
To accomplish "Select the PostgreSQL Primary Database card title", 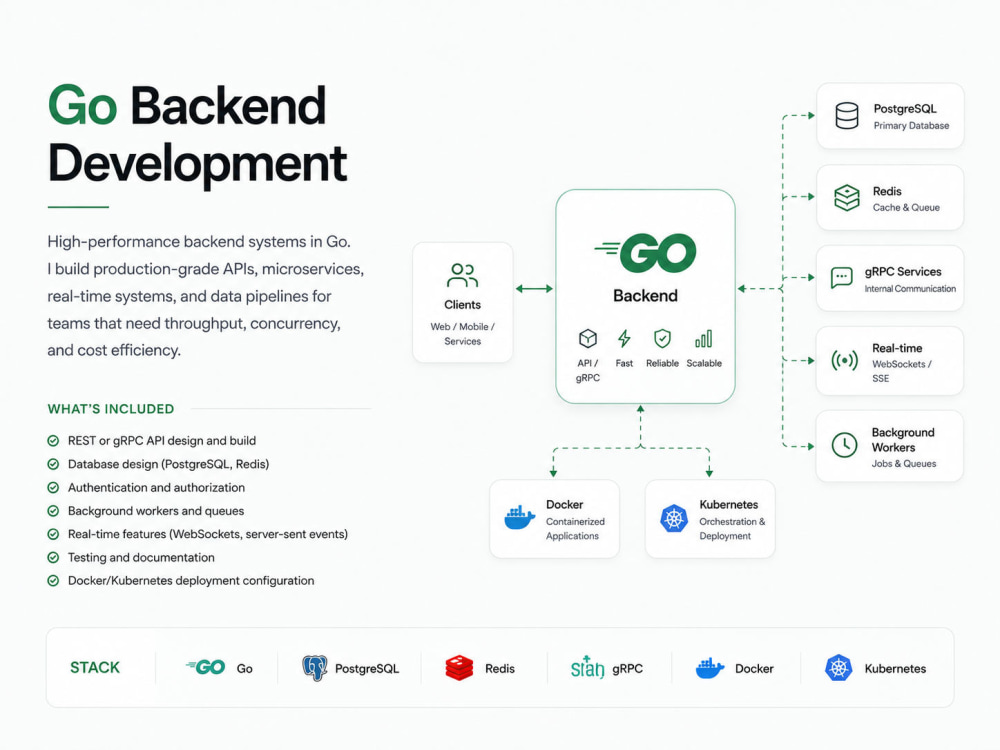I will (905, 109).
